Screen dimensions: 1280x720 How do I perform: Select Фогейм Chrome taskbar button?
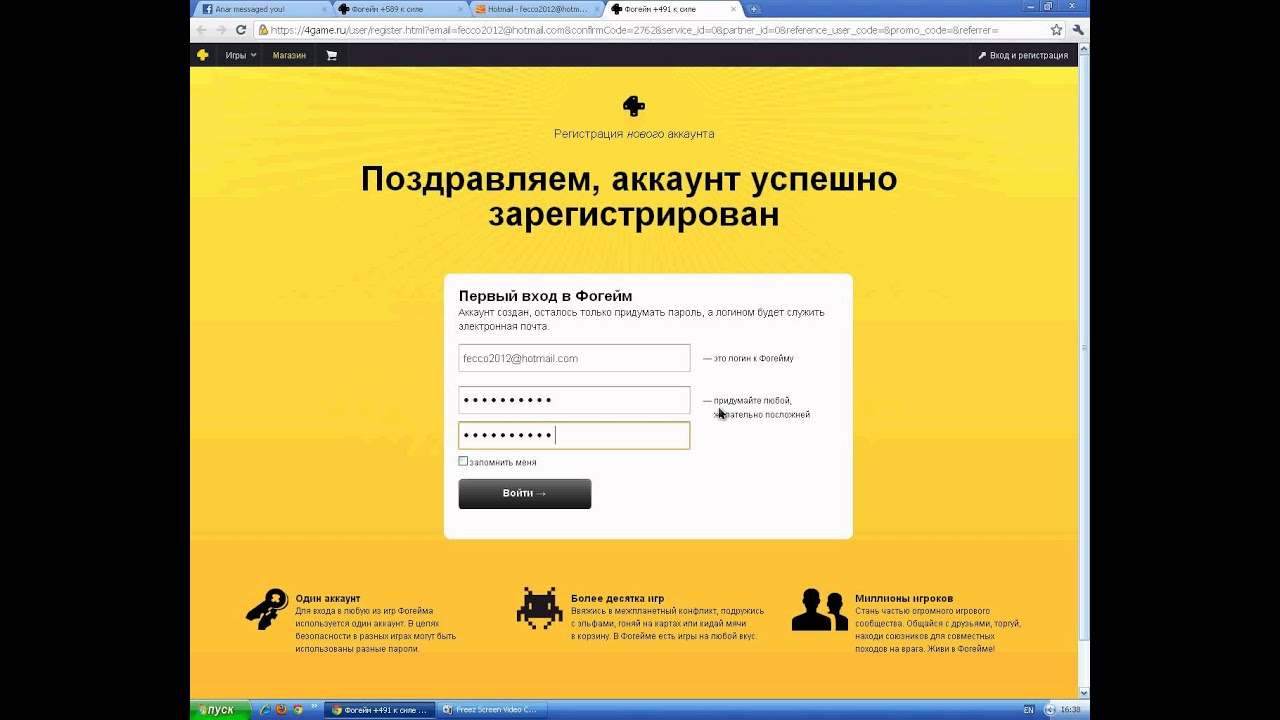380,709
